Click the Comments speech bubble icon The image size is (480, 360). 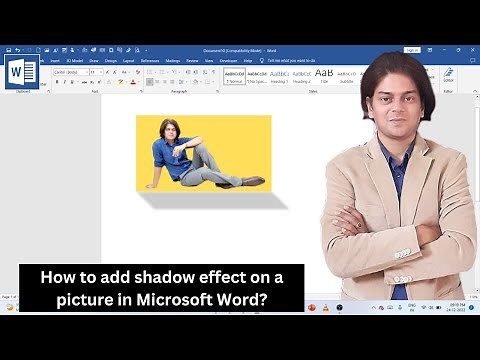pyautogui.click(x=472, y=61)
